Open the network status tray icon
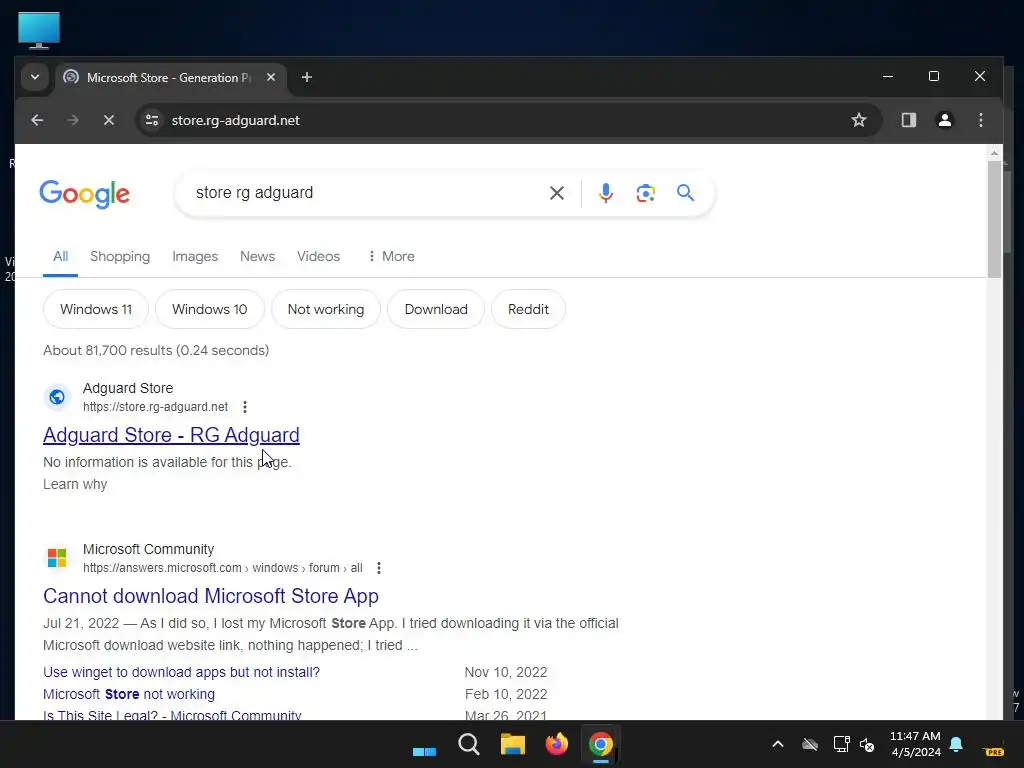Screen dimensions: 1024x768 [x=841, y=744]
